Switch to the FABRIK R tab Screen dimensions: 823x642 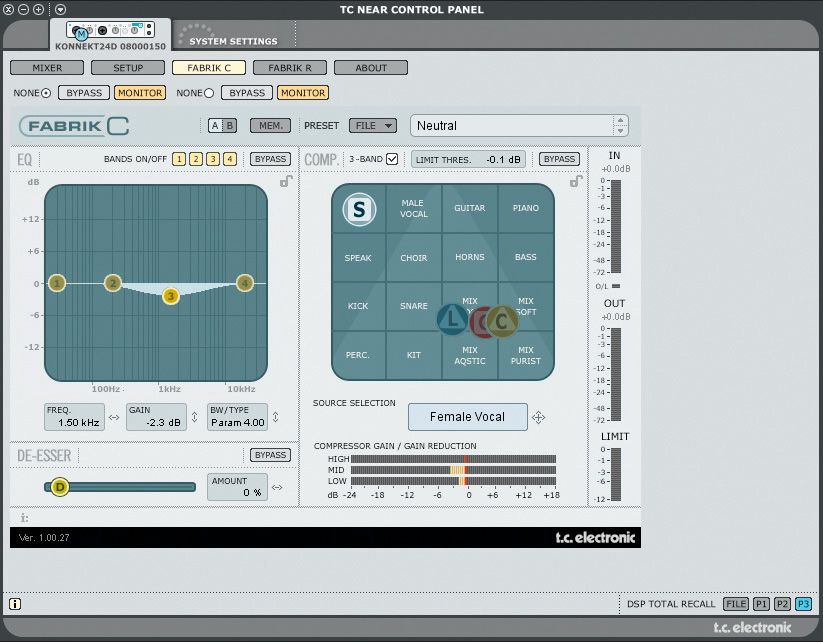(290, 68)
